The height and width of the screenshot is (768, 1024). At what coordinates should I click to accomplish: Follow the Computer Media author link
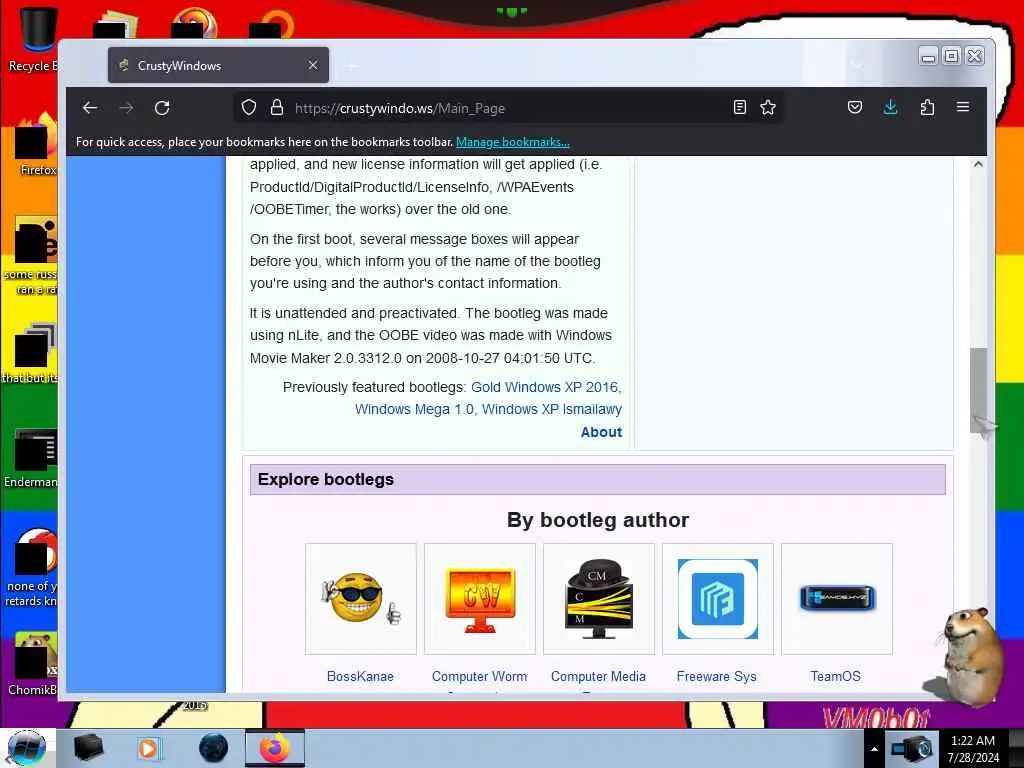coord(598,677)
